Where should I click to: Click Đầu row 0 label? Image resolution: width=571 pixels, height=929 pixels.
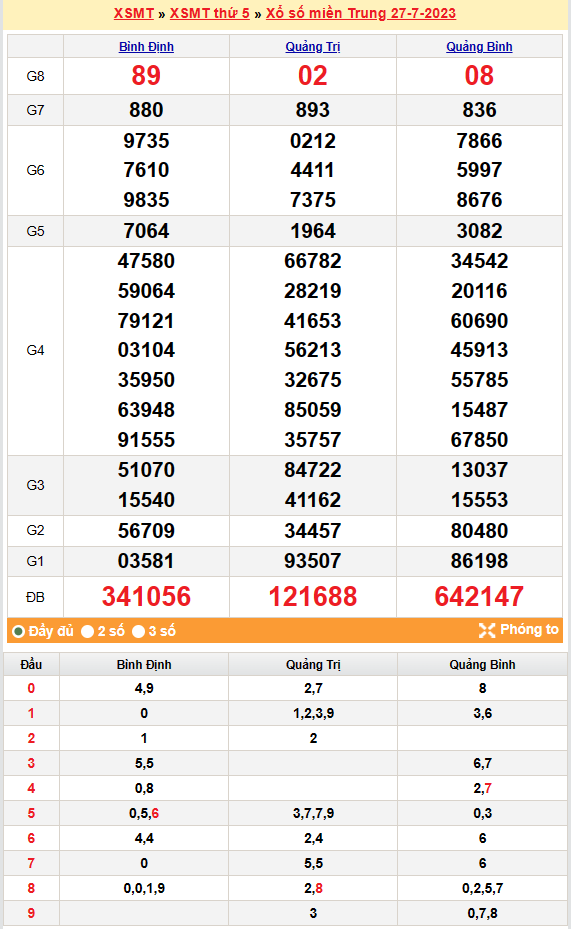pos(31,688)
